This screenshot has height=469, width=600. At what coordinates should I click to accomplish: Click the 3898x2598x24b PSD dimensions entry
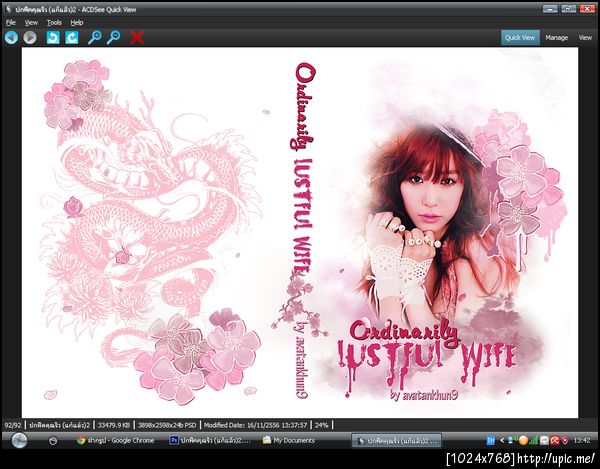pos(167,425)
